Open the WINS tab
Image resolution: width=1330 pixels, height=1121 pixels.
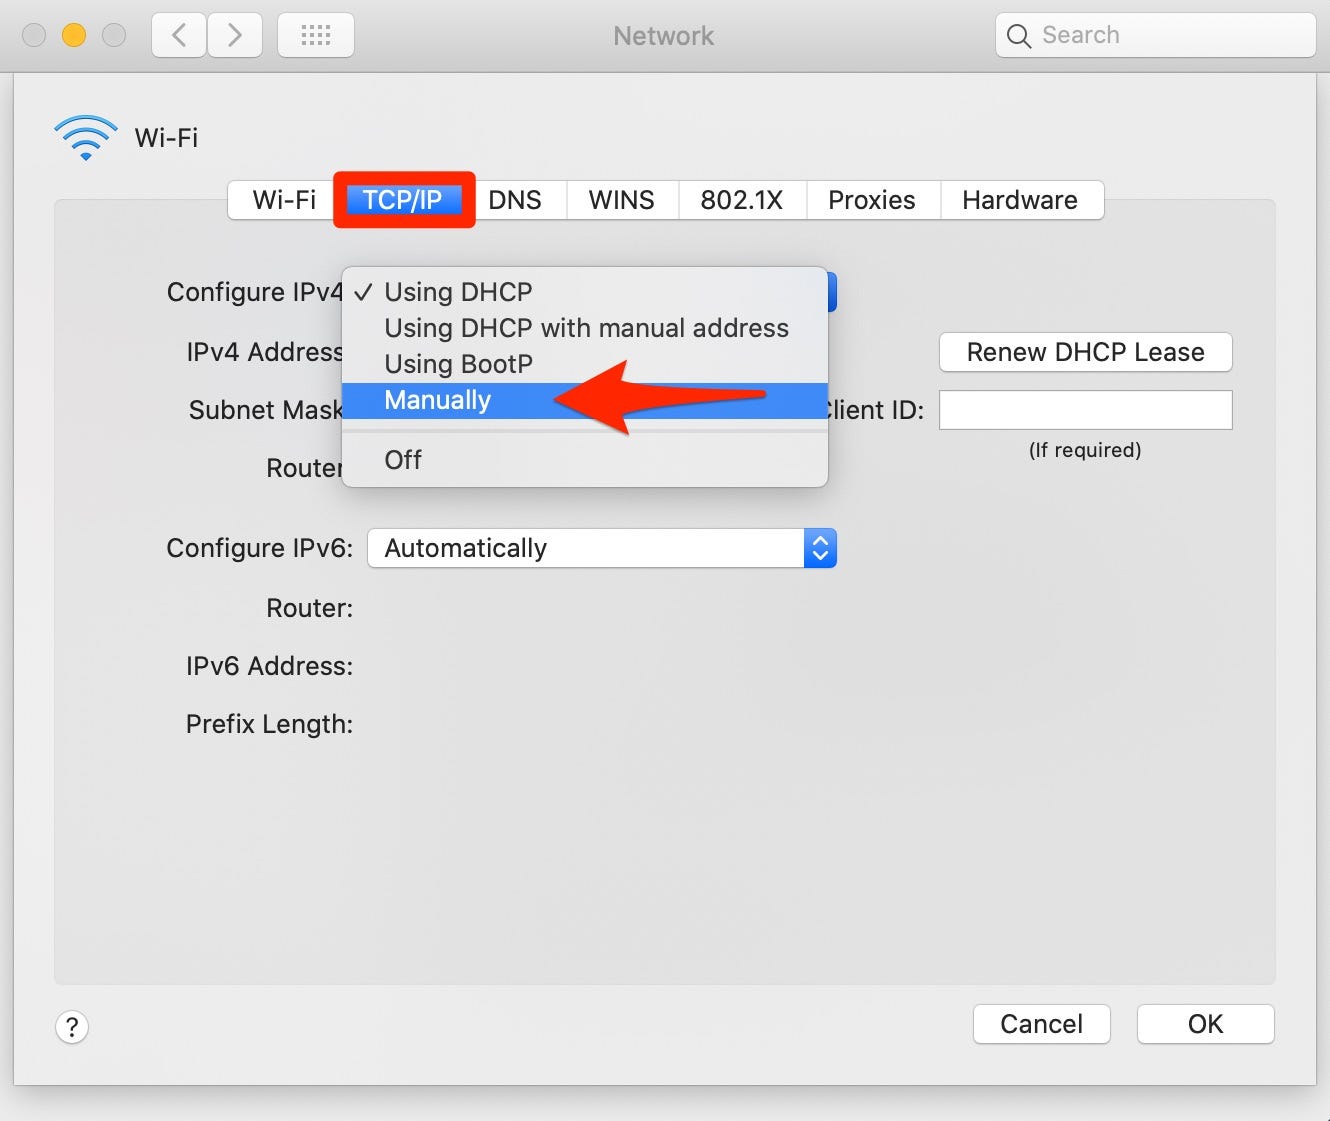(x=622, y=200)
